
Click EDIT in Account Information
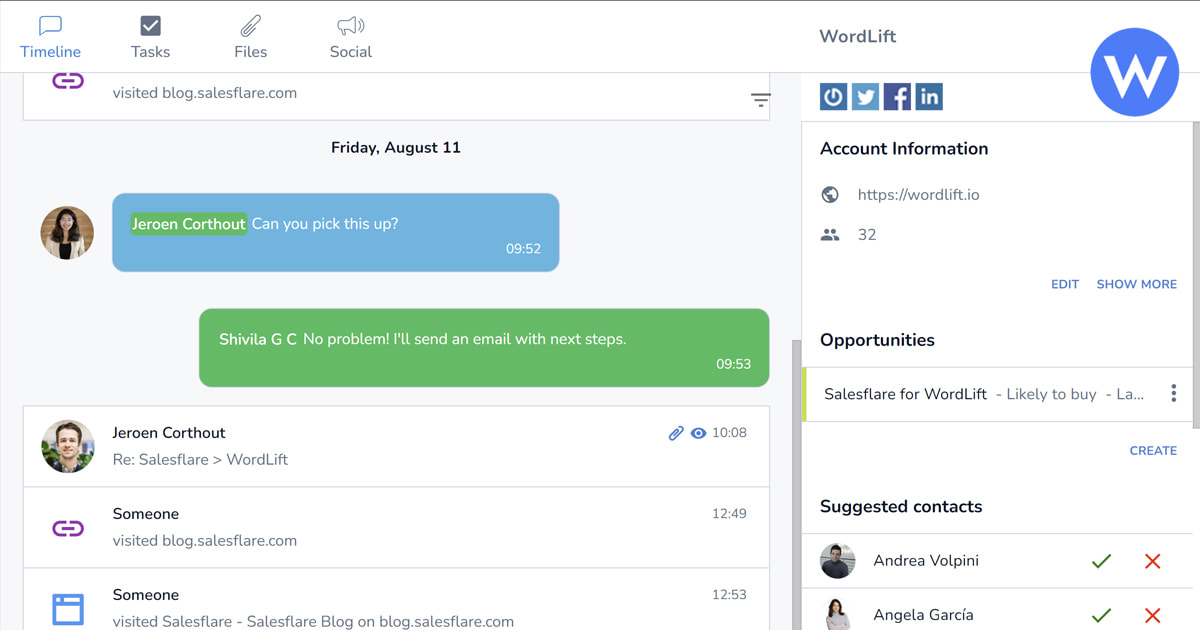coord(1064,284)
